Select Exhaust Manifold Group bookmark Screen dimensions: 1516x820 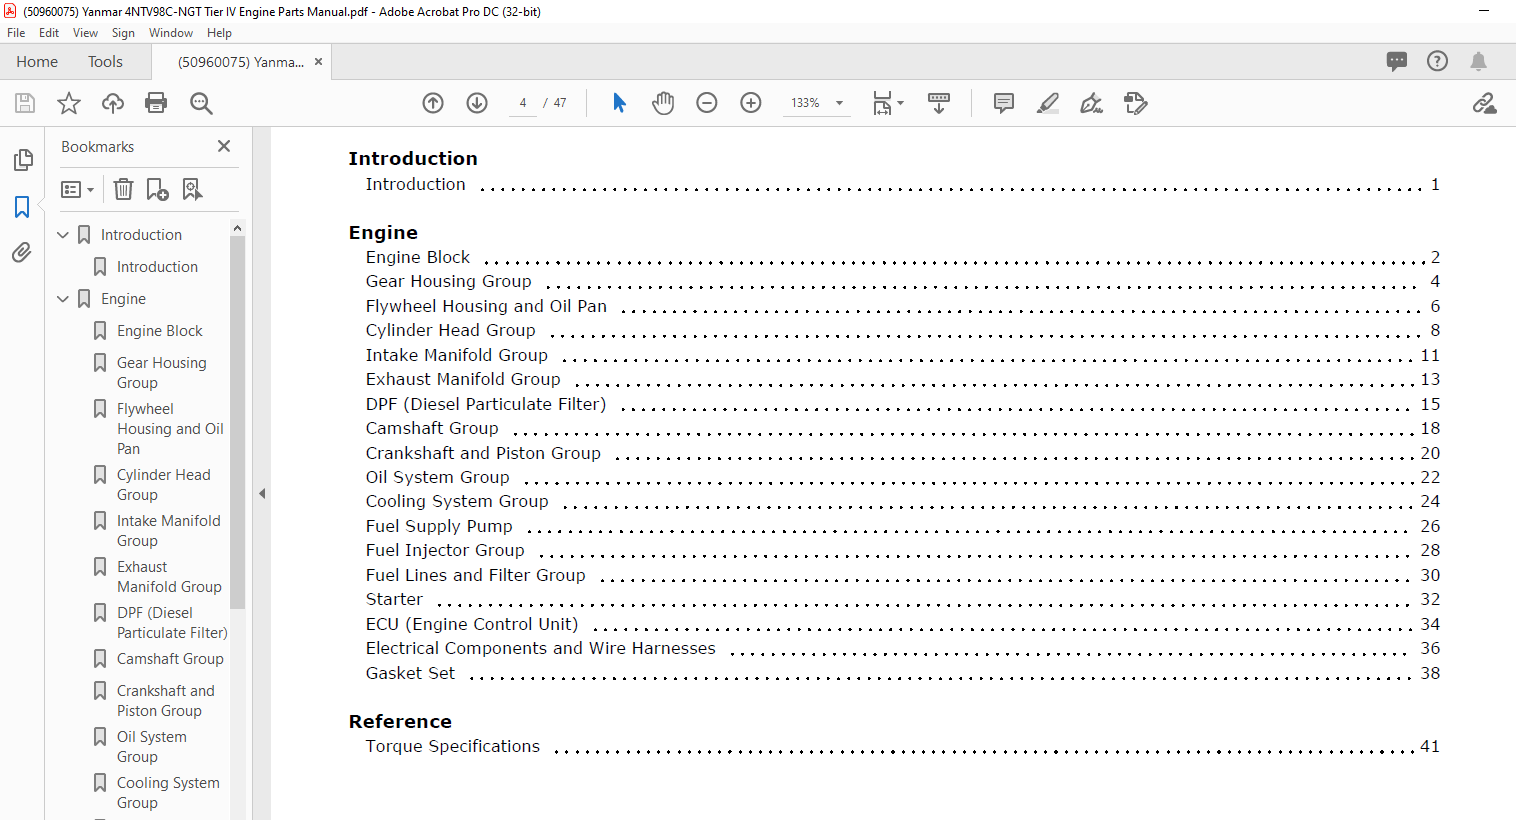click(169, 577)
